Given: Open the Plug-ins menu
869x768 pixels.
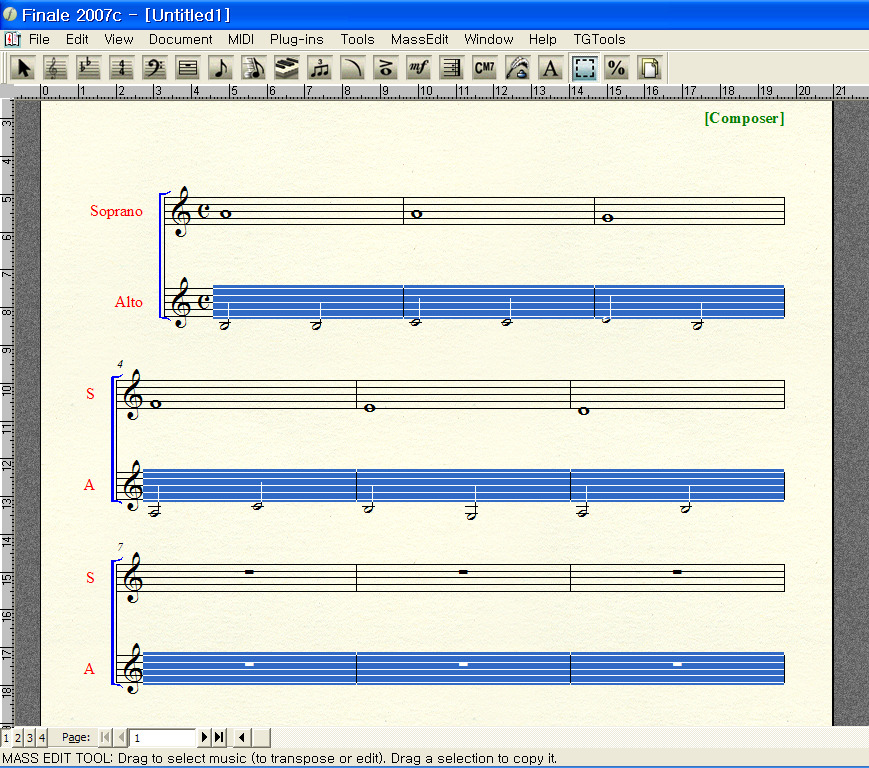Looking at the screenshot, I should click(x=297, y=39).
